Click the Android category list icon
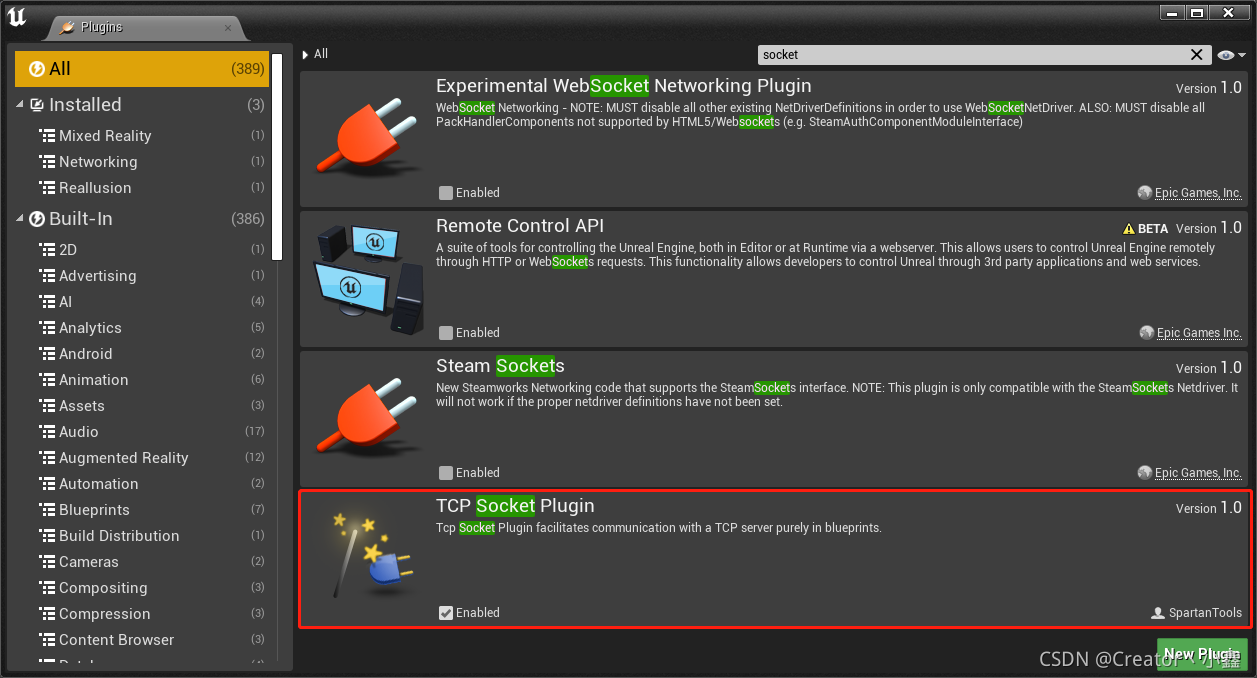 tap(47, 353)
